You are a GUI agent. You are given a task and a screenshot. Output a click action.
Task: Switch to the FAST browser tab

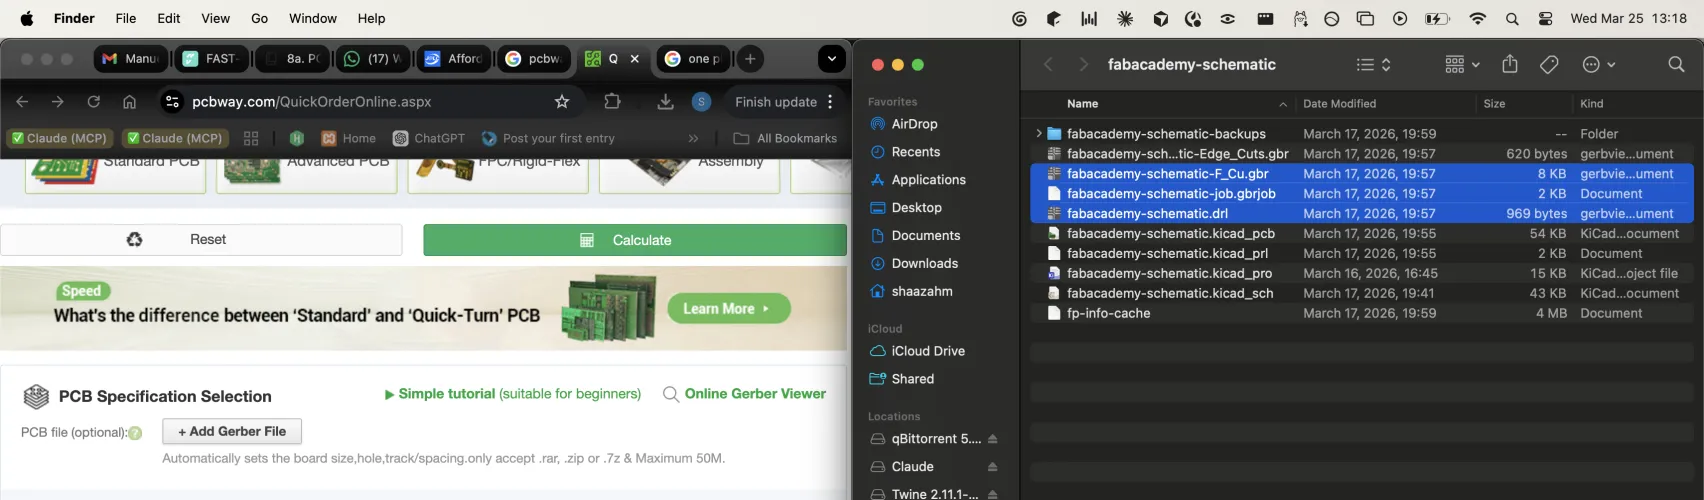pos(211,59)
